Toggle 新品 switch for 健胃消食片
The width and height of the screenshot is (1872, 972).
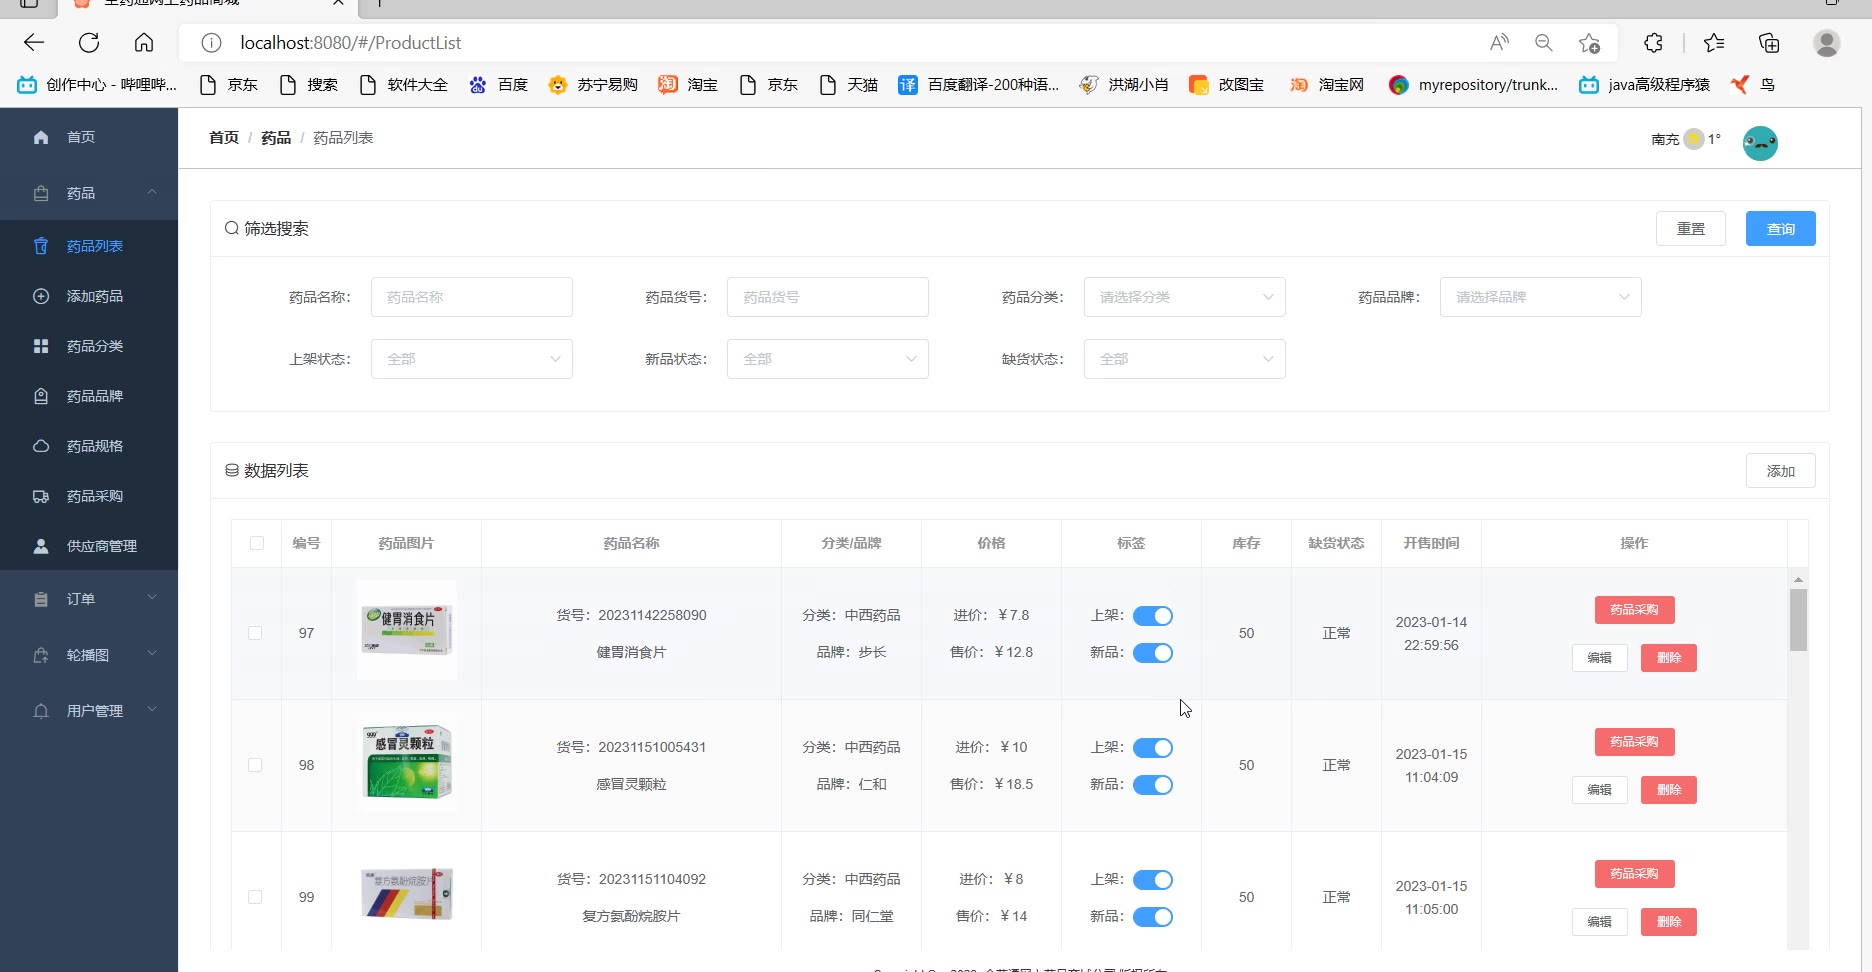[1152, 653]
